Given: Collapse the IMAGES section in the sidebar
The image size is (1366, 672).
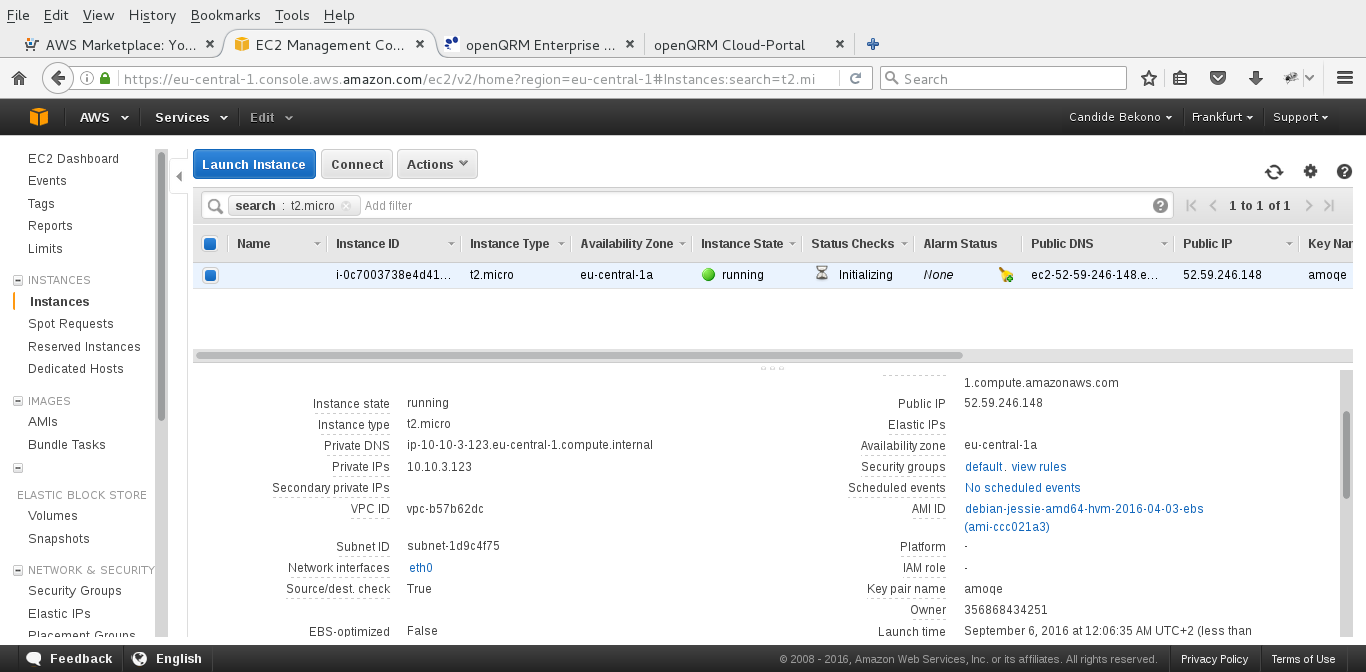Looking at the screenshot, I should pos(17,401).
